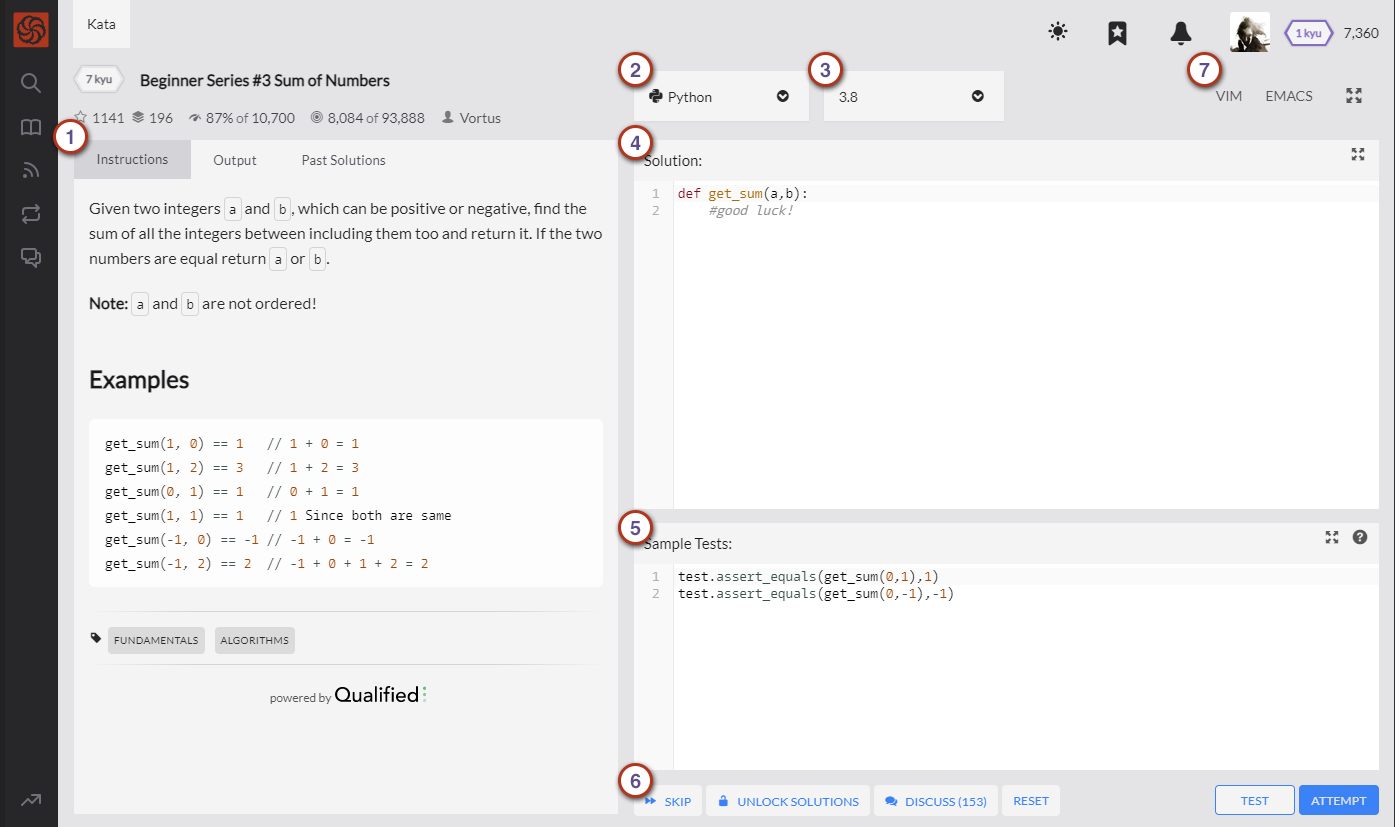Open the Python language dropdown
This screenshot has height=827, width=1395.
721,96
